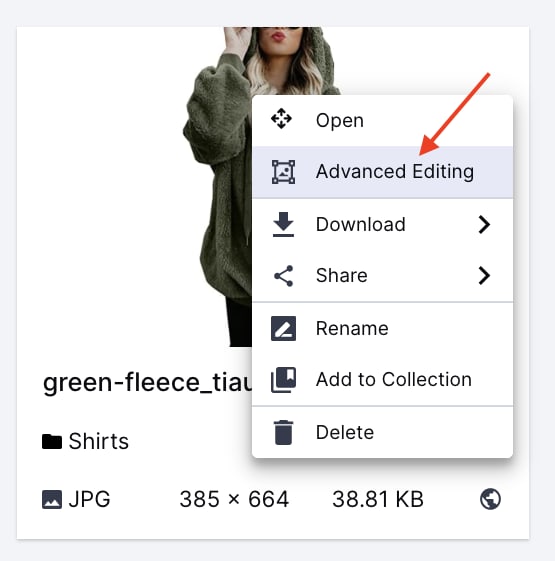Click the Open move-arrows icon
This screenshot has width=555, height=561.
pyautogui.click(x=281, y=118)
